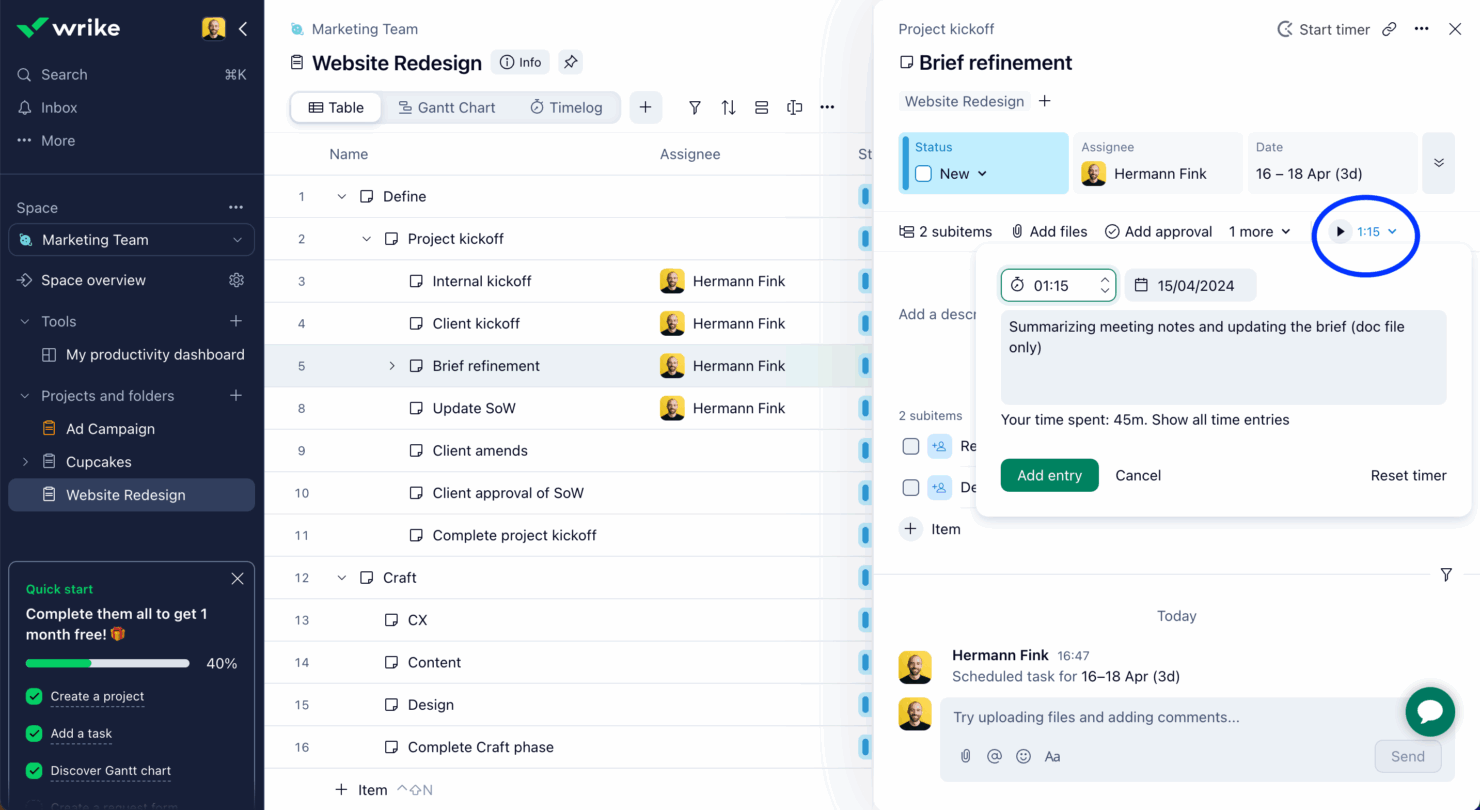Open More in the sidebar
Image resolution: width=1480 pixels, height=810 pixels.
tap(46, 140)
